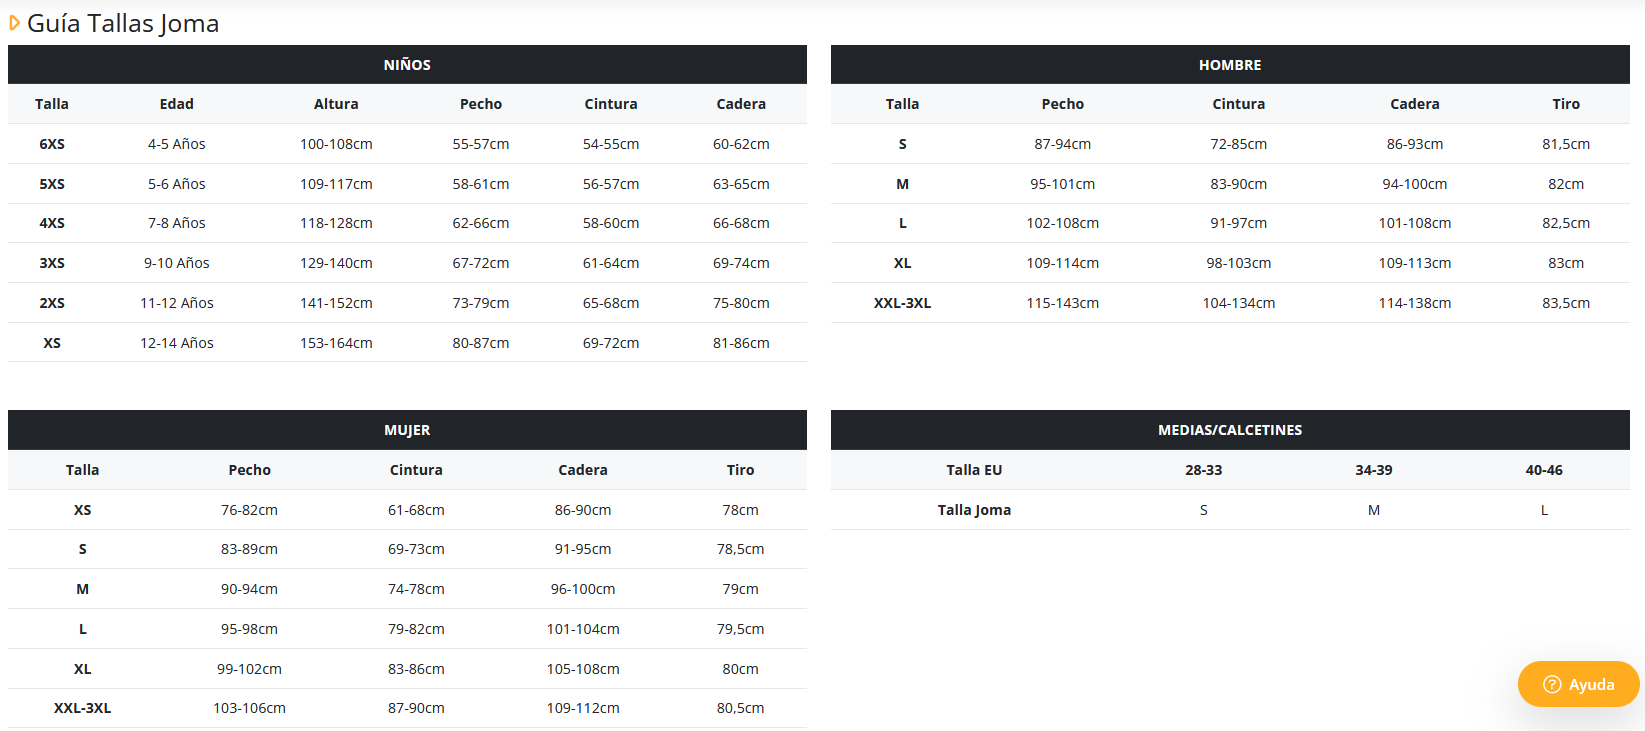Select the MUJER table header
1645x731 pixels.
pyautogui.click(x=407, y=430)
